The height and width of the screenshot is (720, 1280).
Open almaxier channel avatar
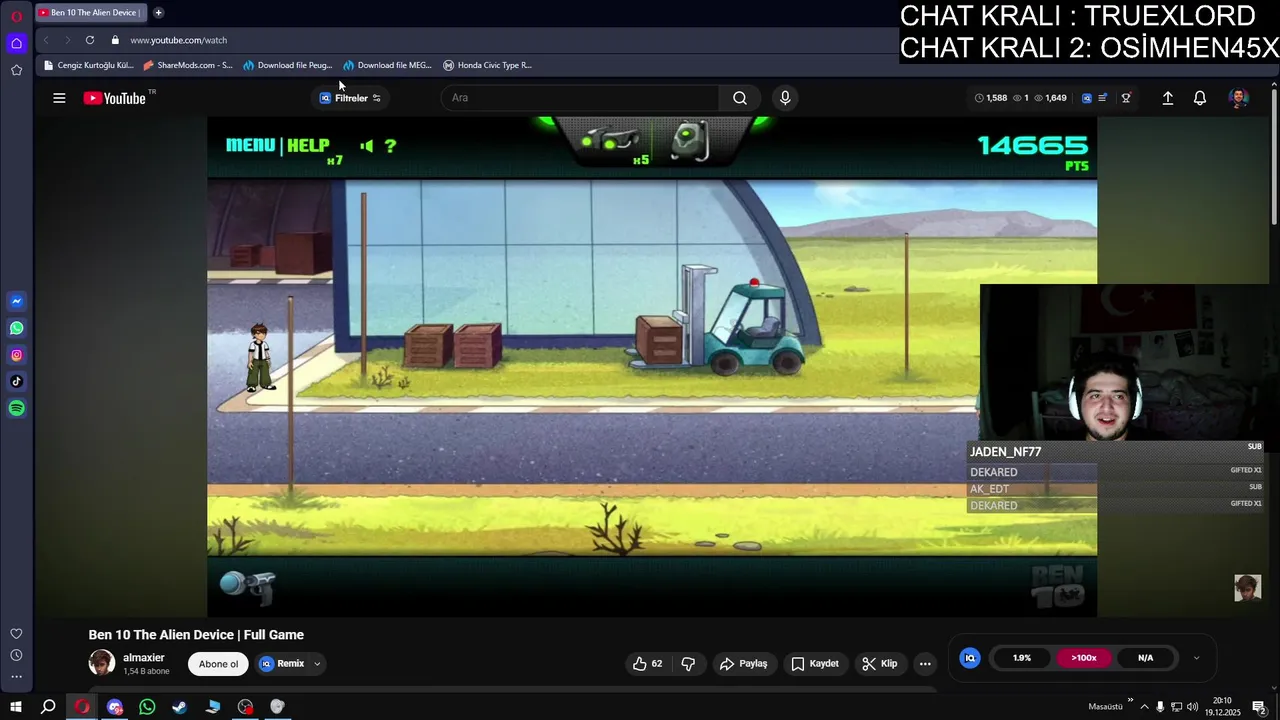(x=102, y=663)
